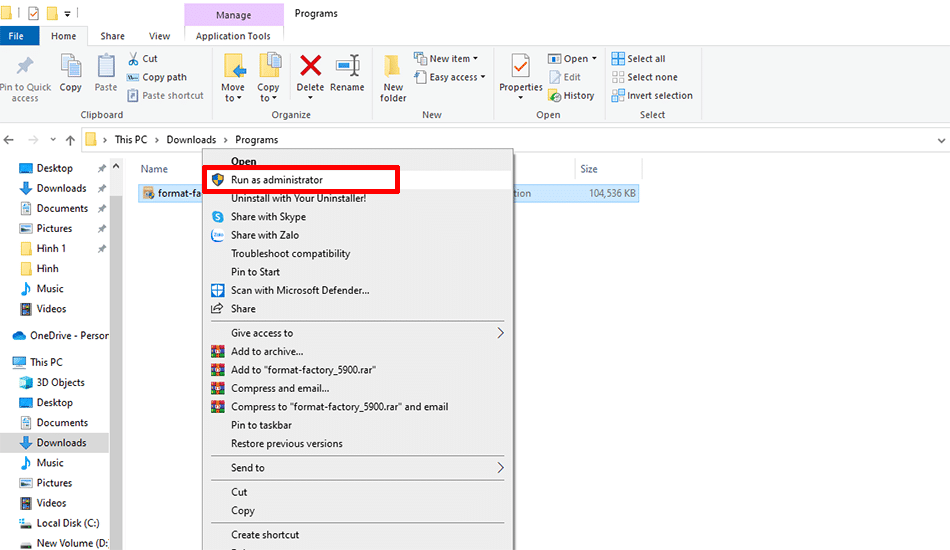The image size is (950, 550).
Task: Click Invert selection in the ribbon
Action: [x=659, y=96]
